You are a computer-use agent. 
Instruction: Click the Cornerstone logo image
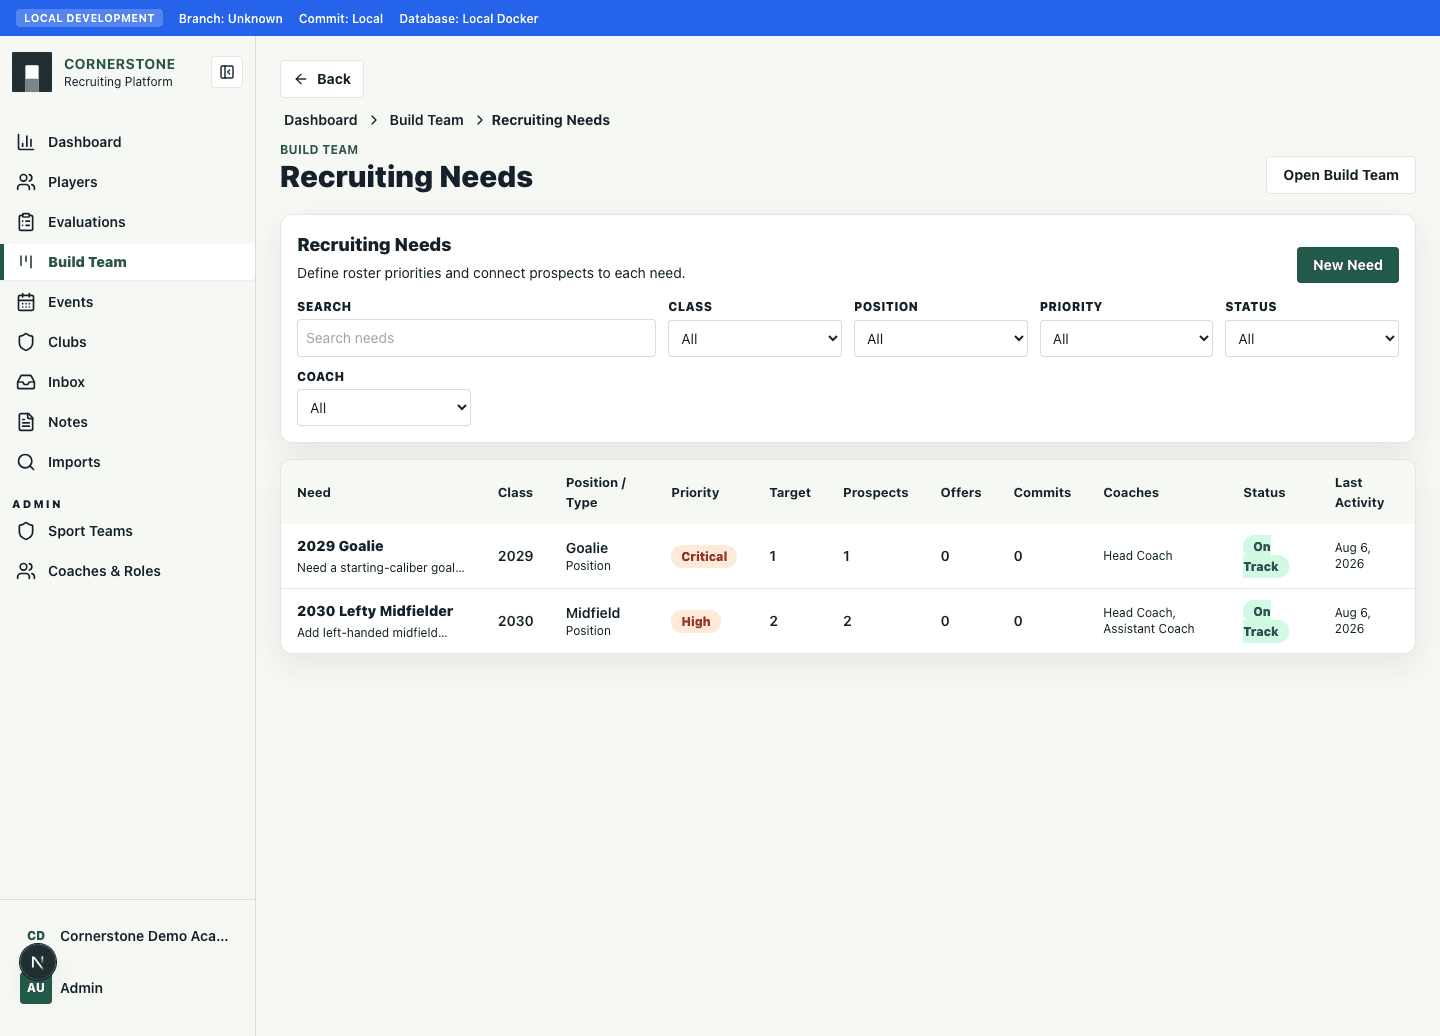point(32,72)
